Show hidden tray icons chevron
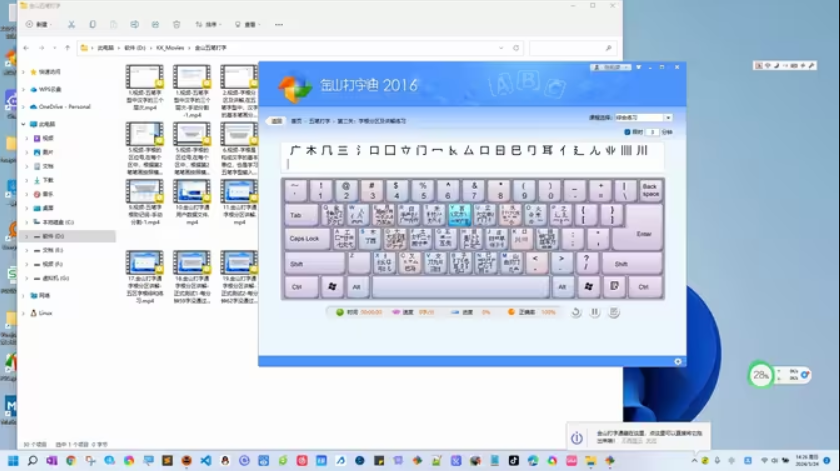 pyautogui.click(x=694, y=461)
